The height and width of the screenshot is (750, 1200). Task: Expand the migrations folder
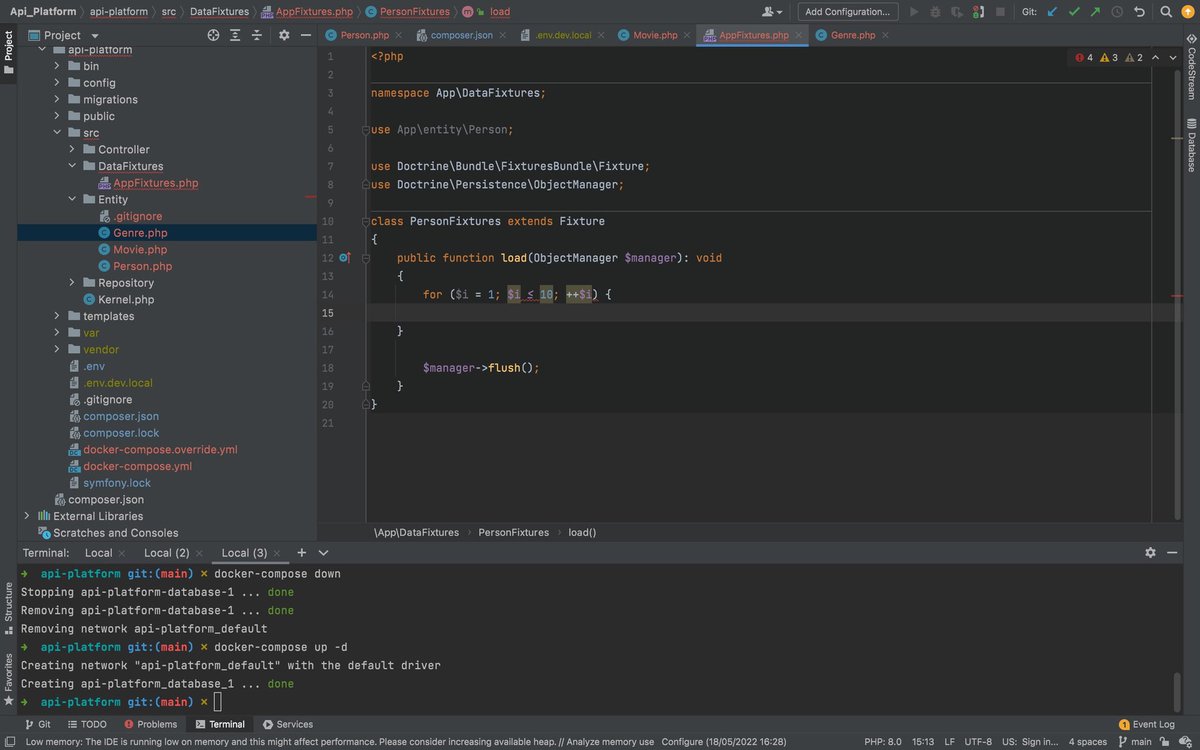(x=57, y=100)
